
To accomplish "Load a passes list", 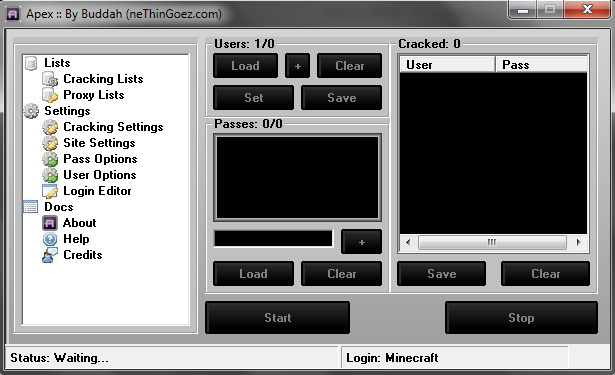I will coord(253,274).
